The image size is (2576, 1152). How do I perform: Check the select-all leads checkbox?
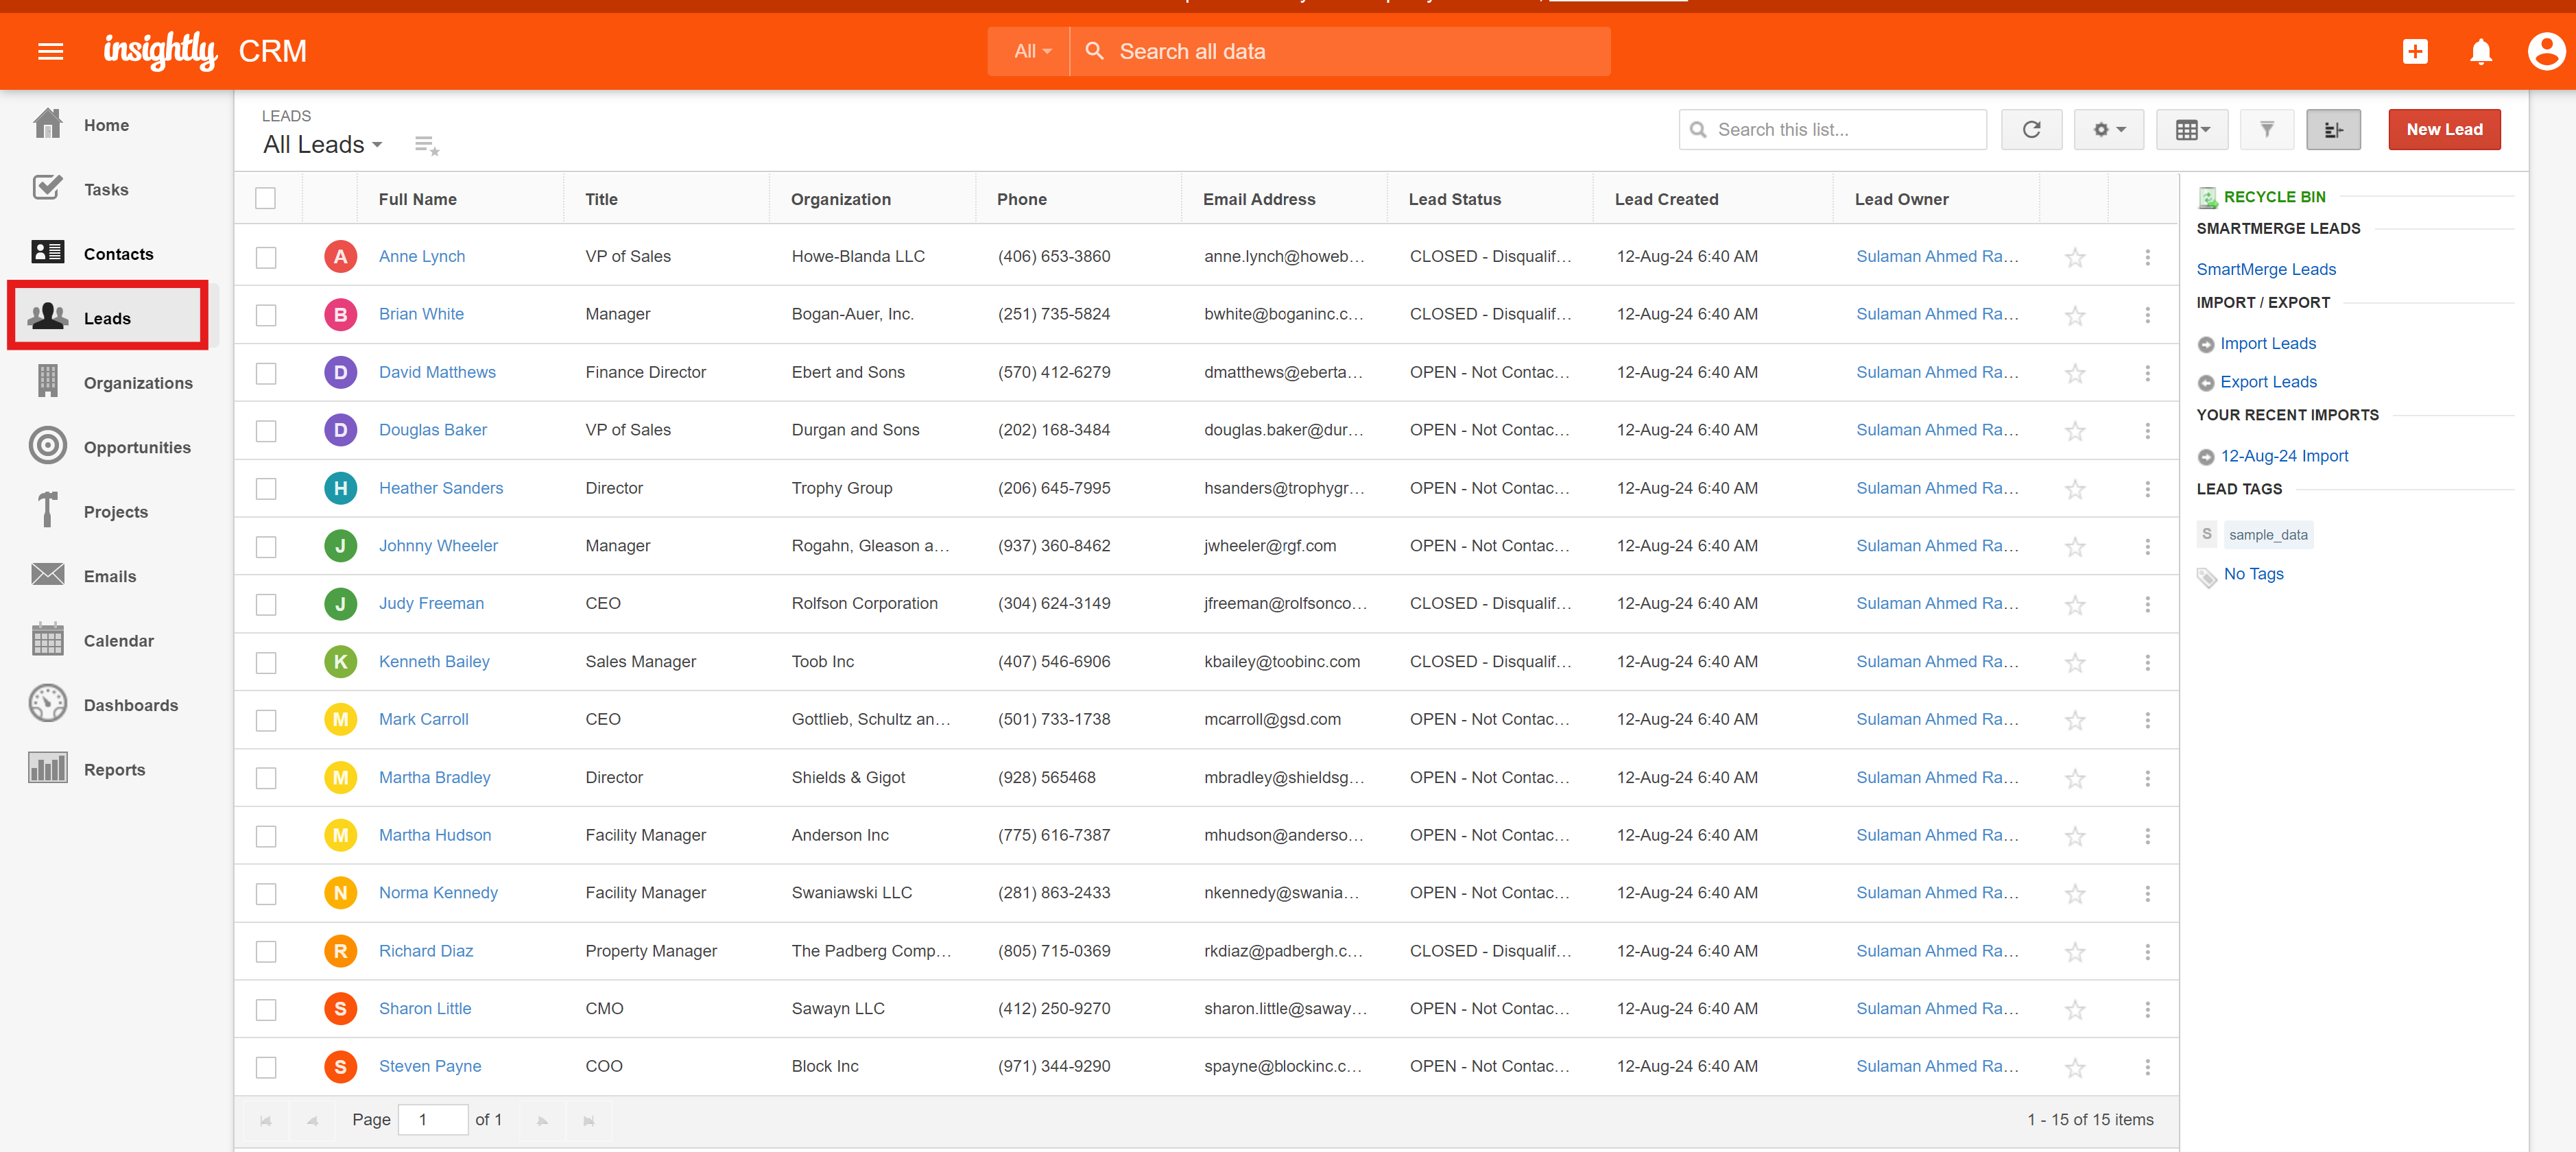(x=265, y=199)
